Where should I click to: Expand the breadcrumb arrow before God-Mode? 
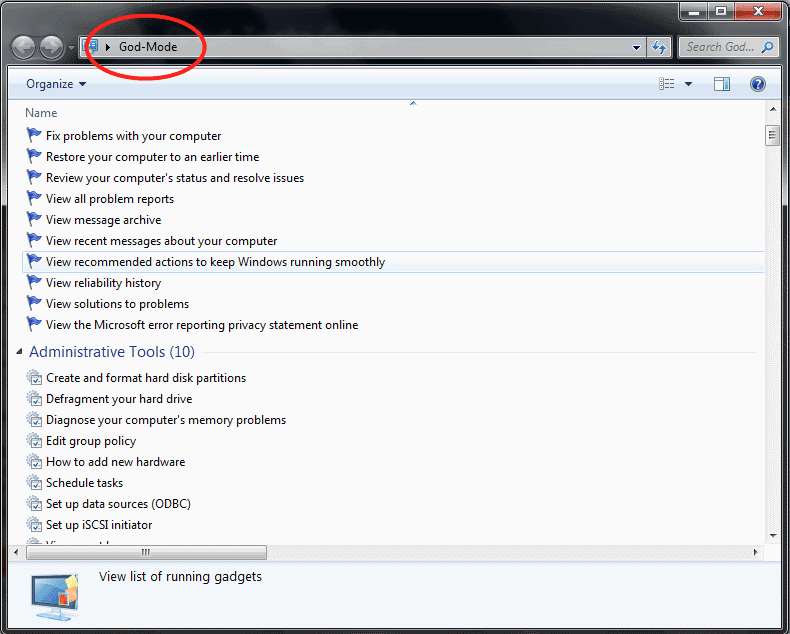pyautogui.click(x=108, y=47)
